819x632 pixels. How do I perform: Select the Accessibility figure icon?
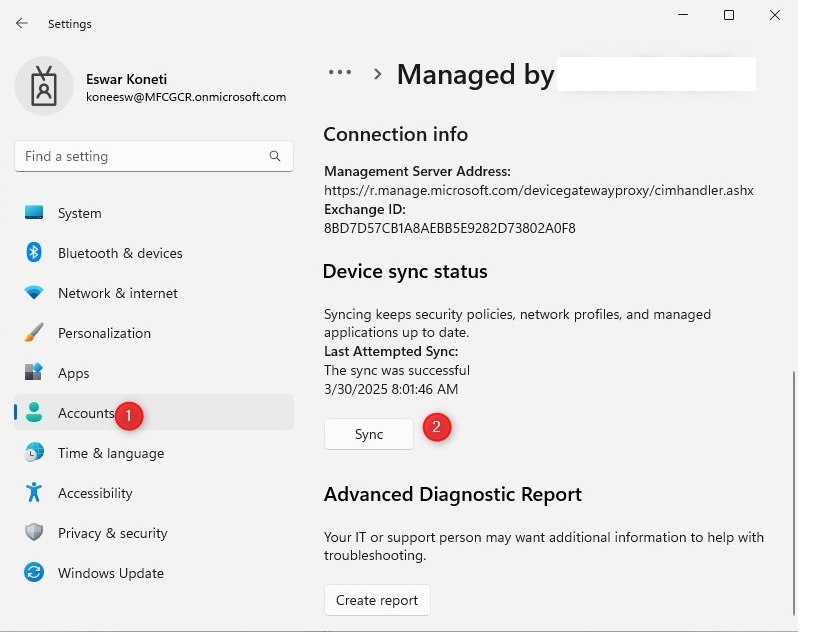(34, 493)
